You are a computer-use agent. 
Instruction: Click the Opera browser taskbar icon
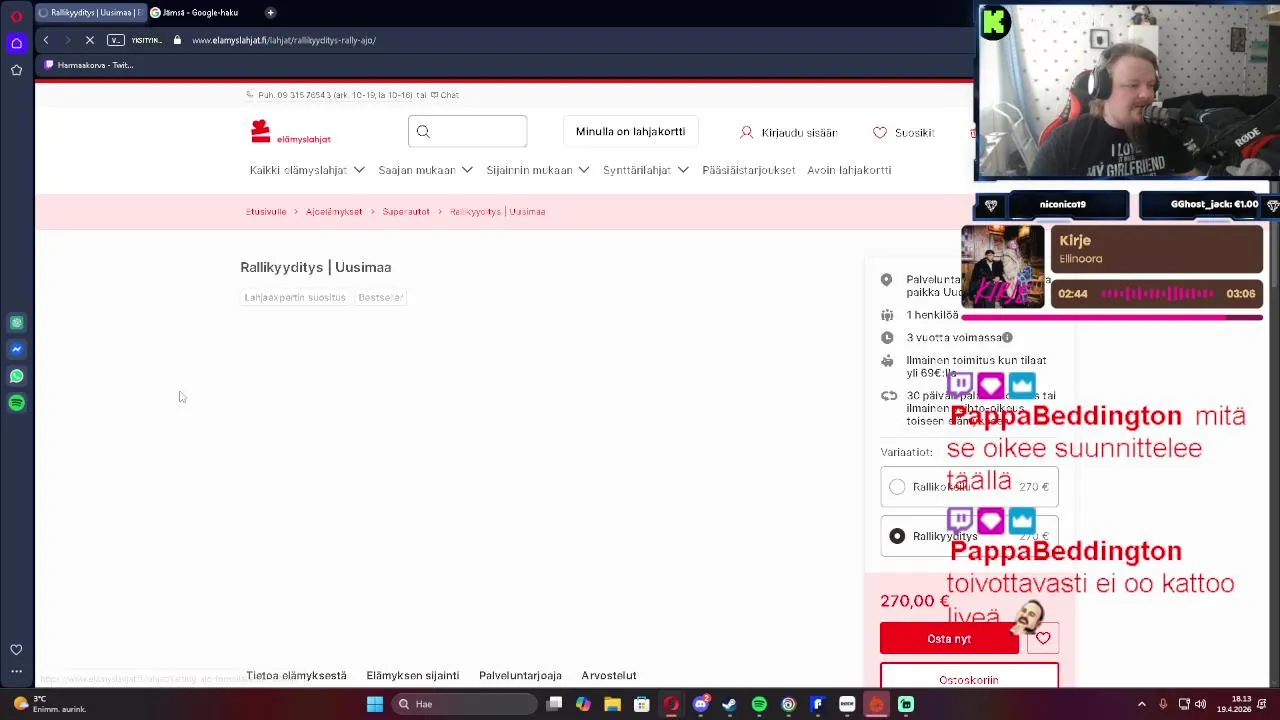pos(671,704)
